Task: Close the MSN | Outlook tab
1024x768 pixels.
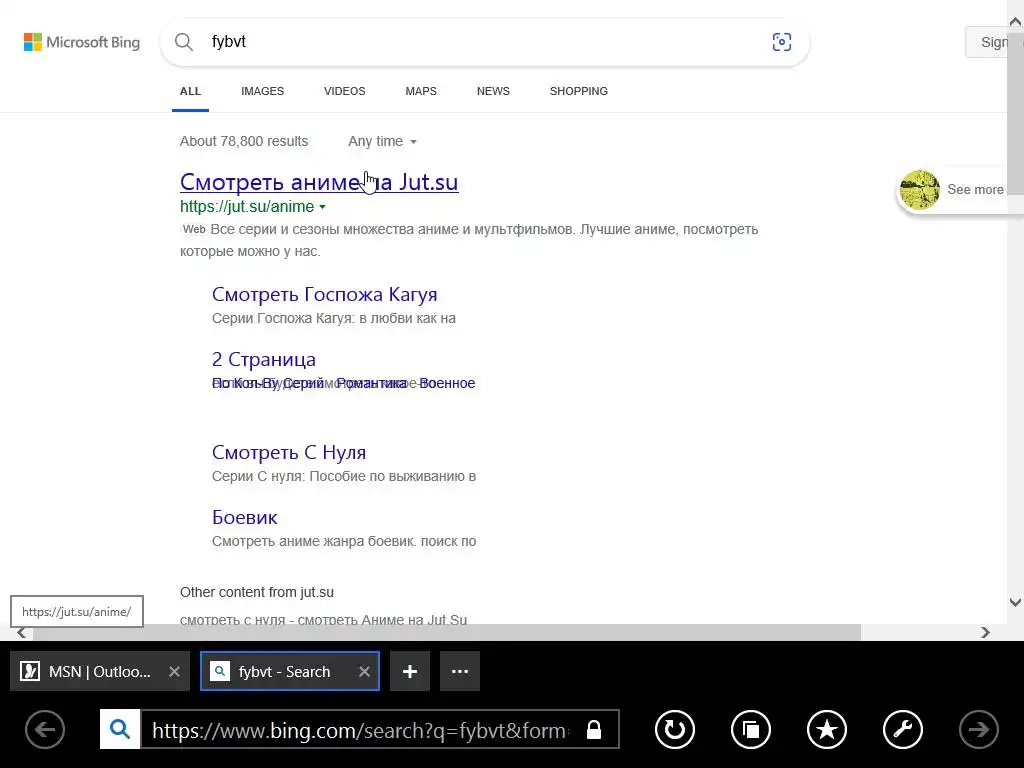Action: (174, 671)
